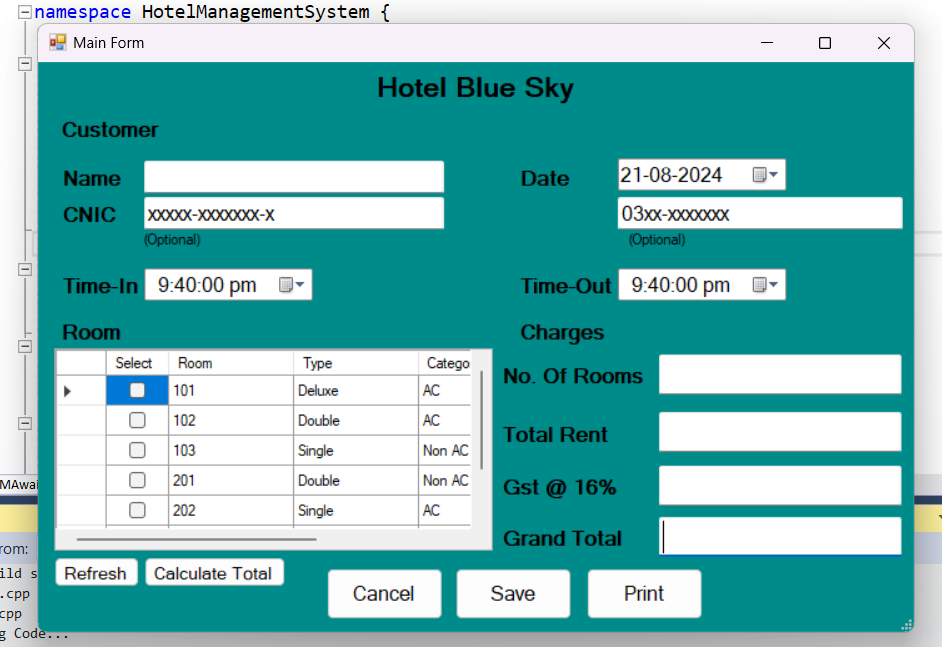Click the vertical scrollbar of room grid
942x647 pixels.
pyautogui.click(x=482, y=420)
